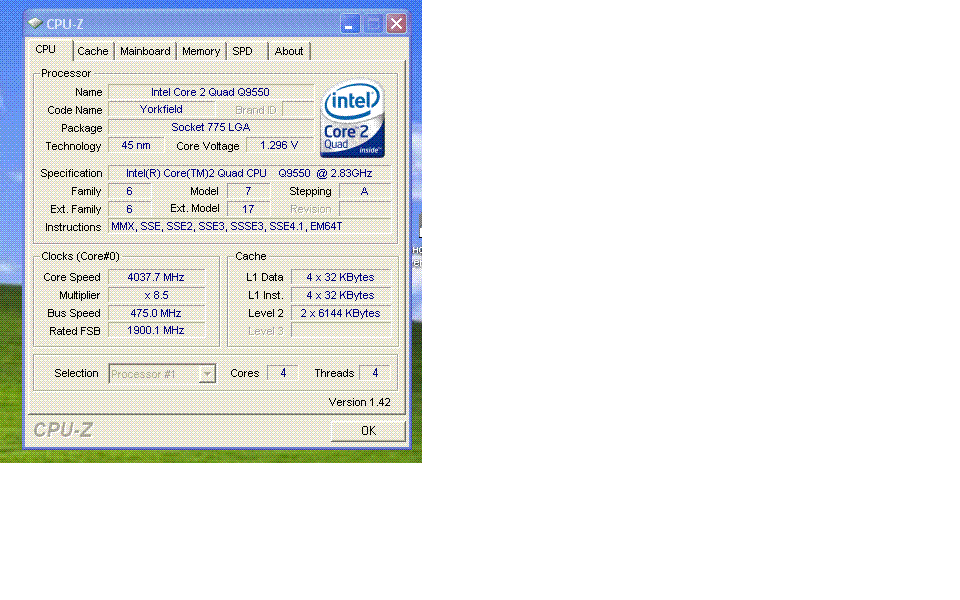Click the OK button
This screenshot has width=960, height=600.
[x=368, y=431]
